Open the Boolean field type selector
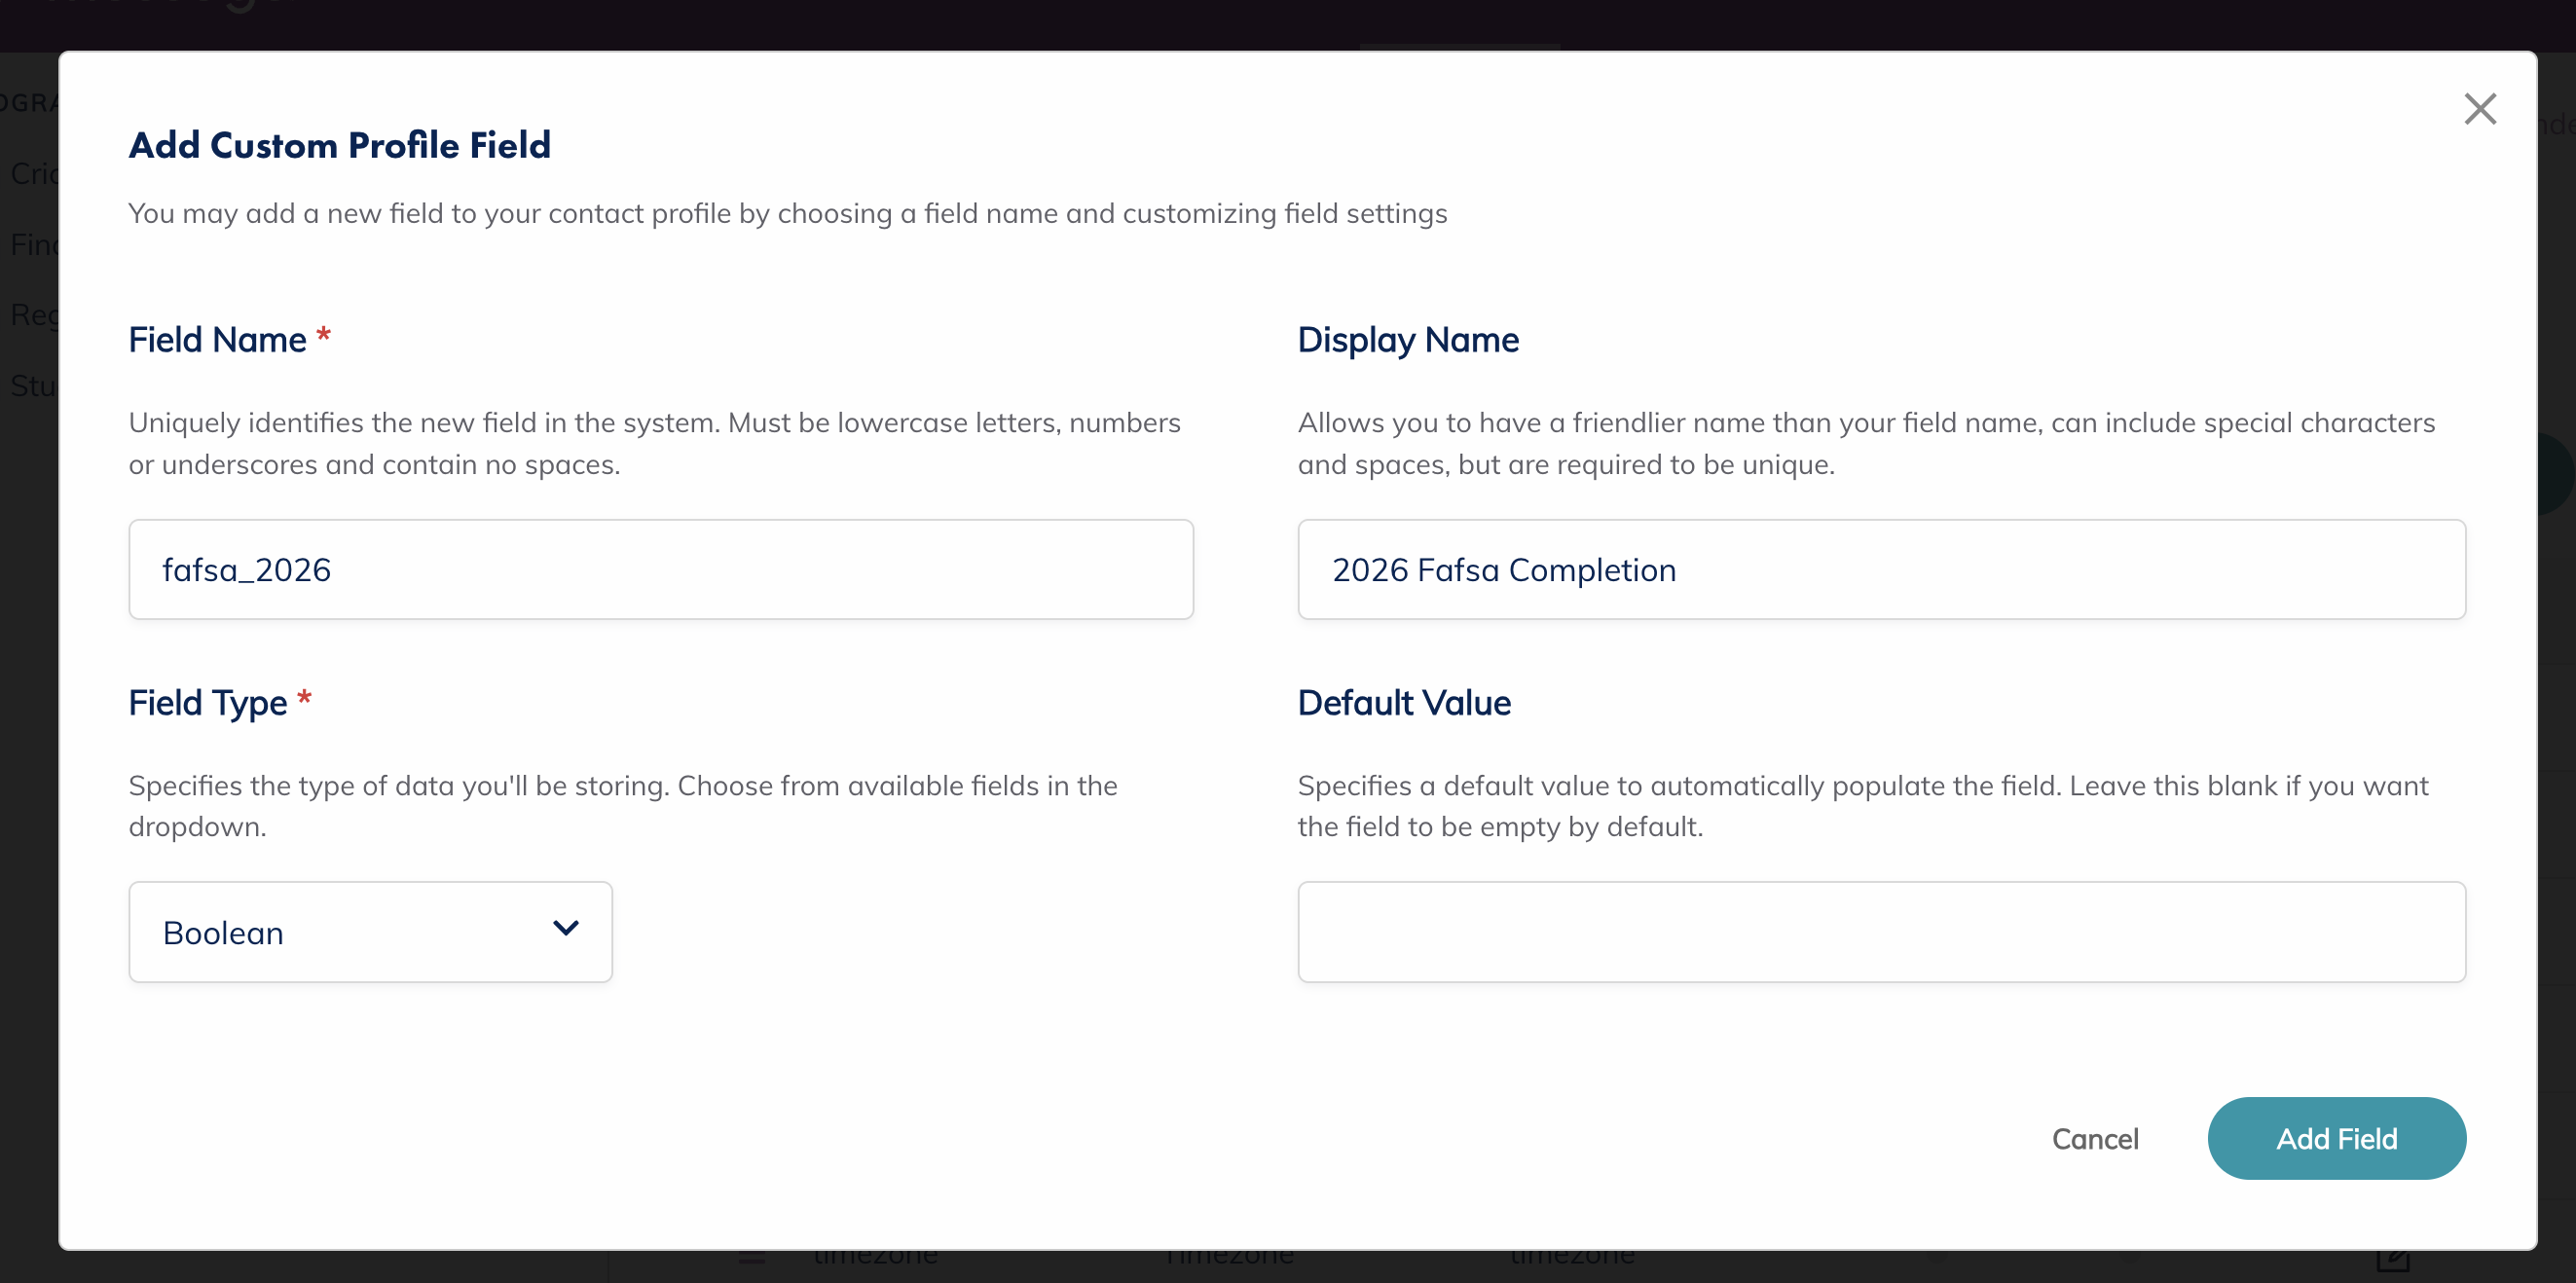The height and width of the screenshot is (1283, 2576). [x=369, y=931]
